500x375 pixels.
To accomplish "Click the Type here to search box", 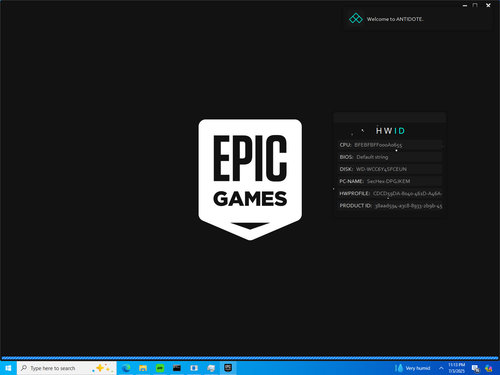I will coord(67,368).
